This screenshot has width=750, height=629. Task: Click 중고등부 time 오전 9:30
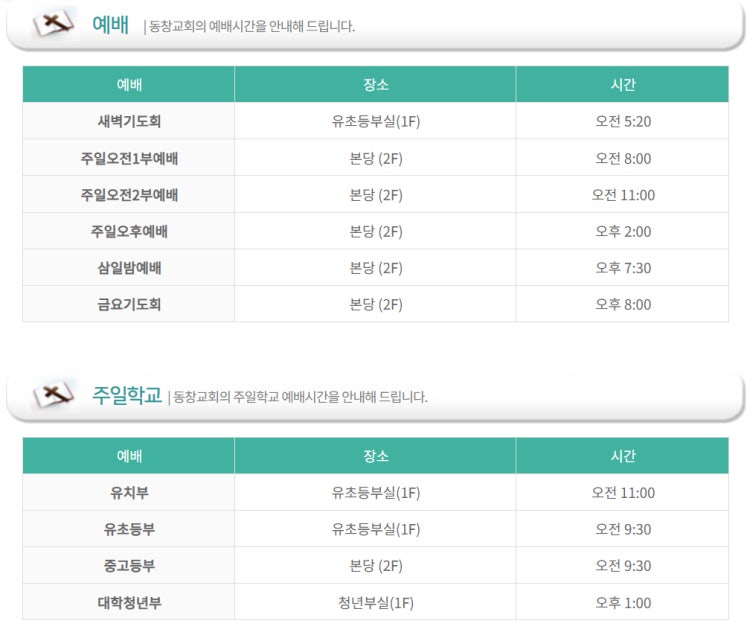[x=623, y=566]
